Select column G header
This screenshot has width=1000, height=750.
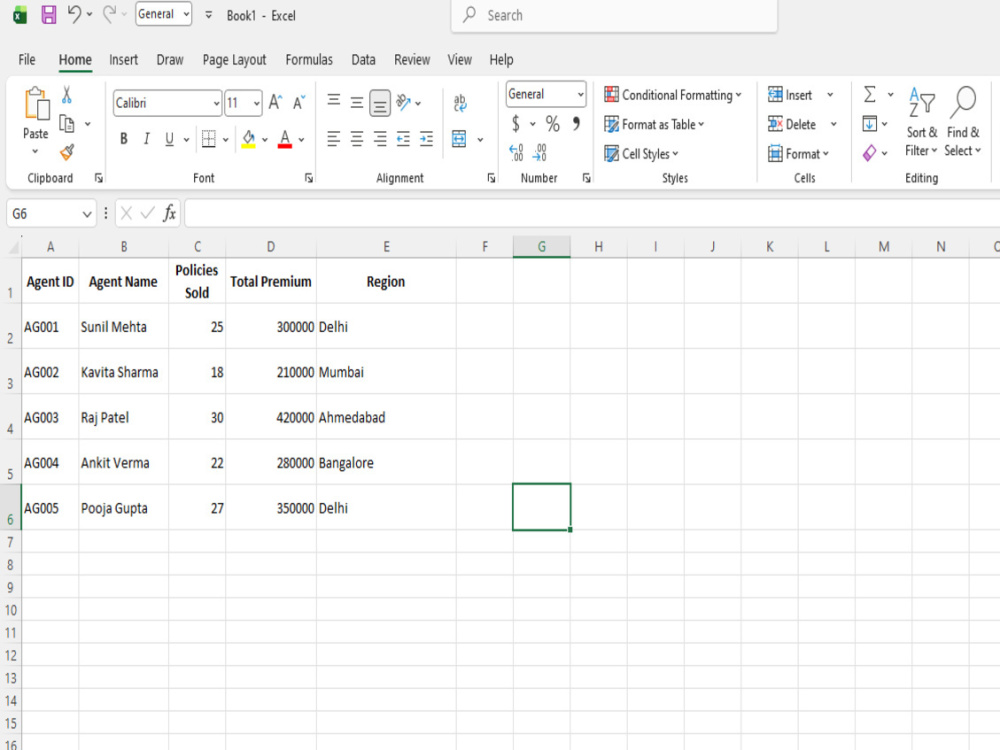(x=541, y=247)
